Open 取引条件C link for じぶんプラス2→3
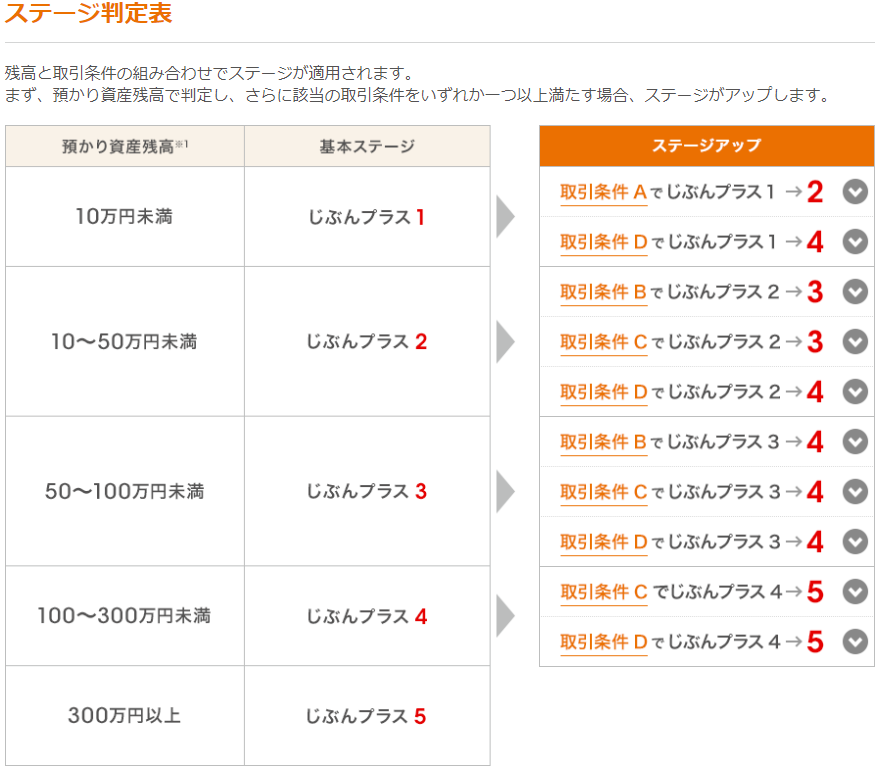This screenshot has height=769, width=882. [x=604, y=343]
